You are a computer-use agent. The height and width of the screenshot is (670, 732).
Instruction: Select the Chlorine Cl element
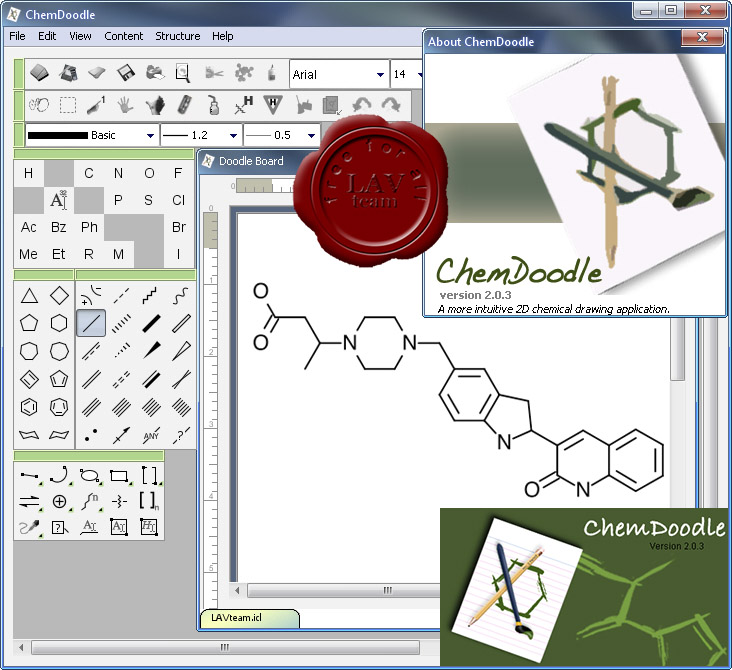178,200
